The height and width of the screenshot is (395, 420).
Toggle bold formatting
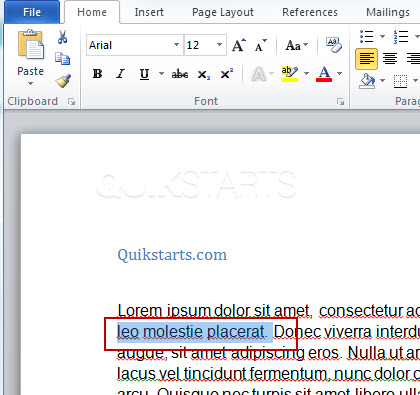97,74
